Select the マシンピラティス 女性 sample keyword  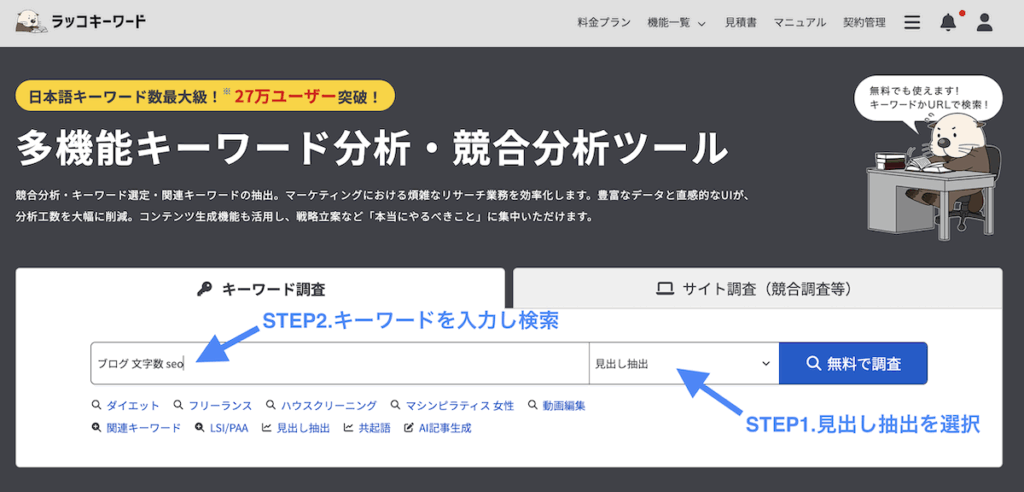click(460, 406)
